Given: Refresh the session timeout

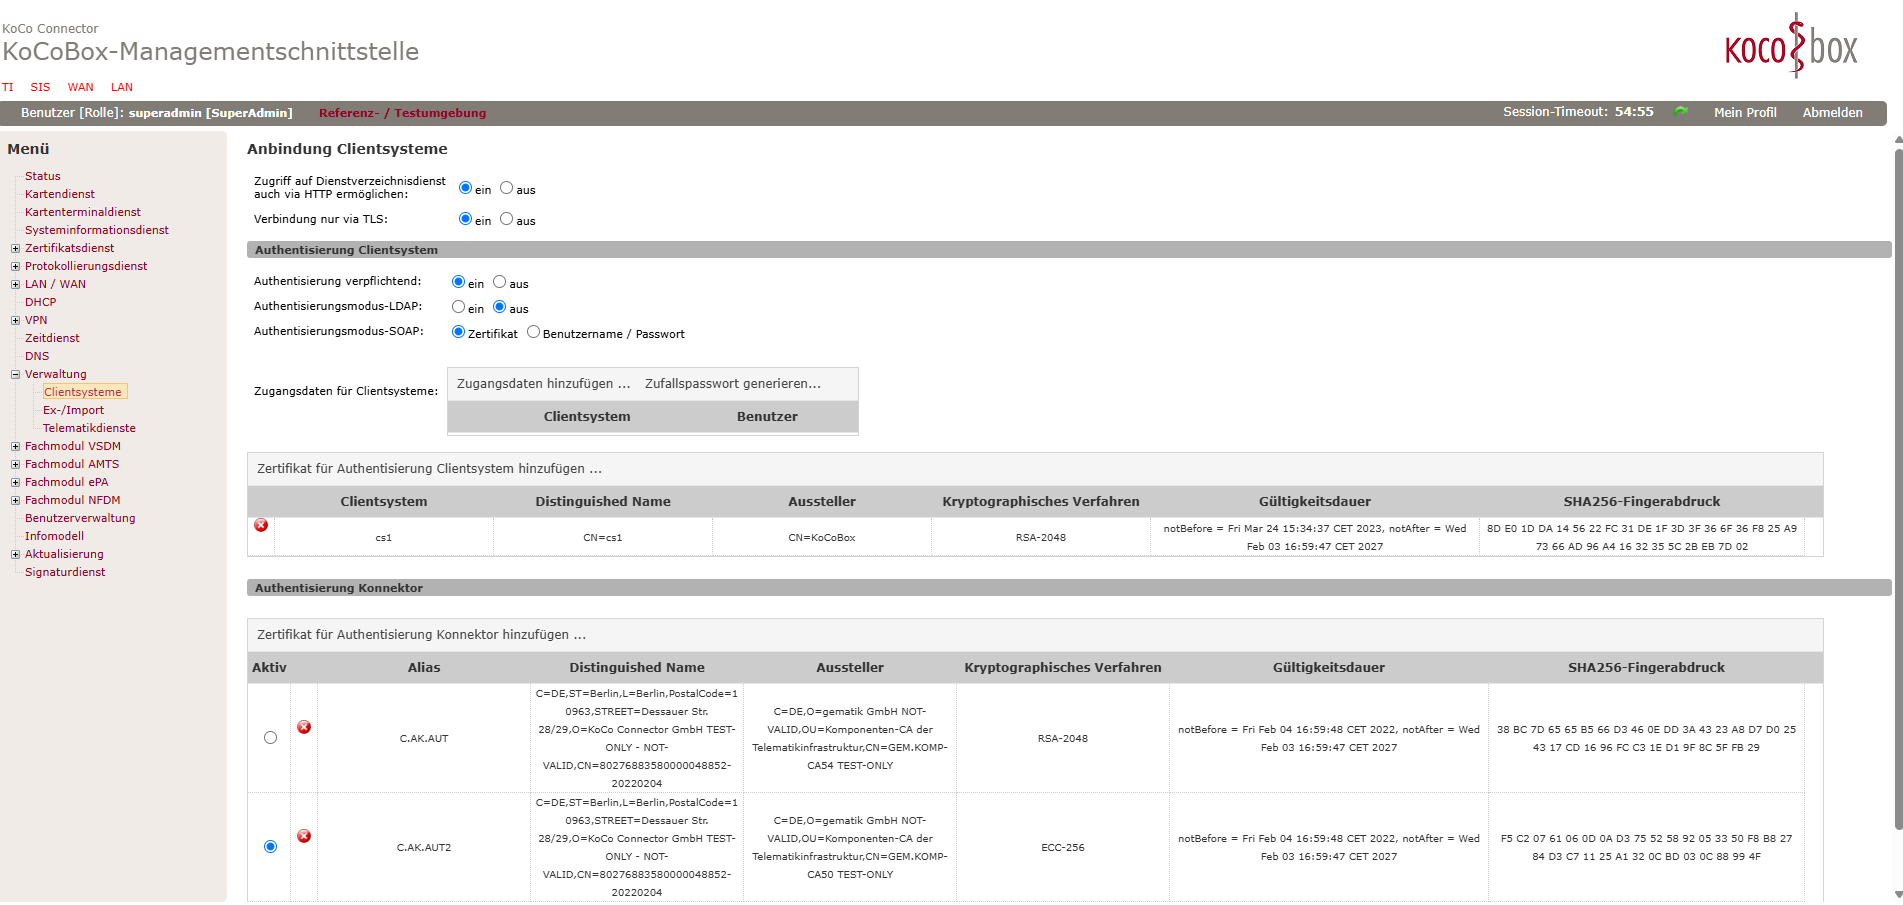Looking at the screenshot, I should pos(1681,112).
